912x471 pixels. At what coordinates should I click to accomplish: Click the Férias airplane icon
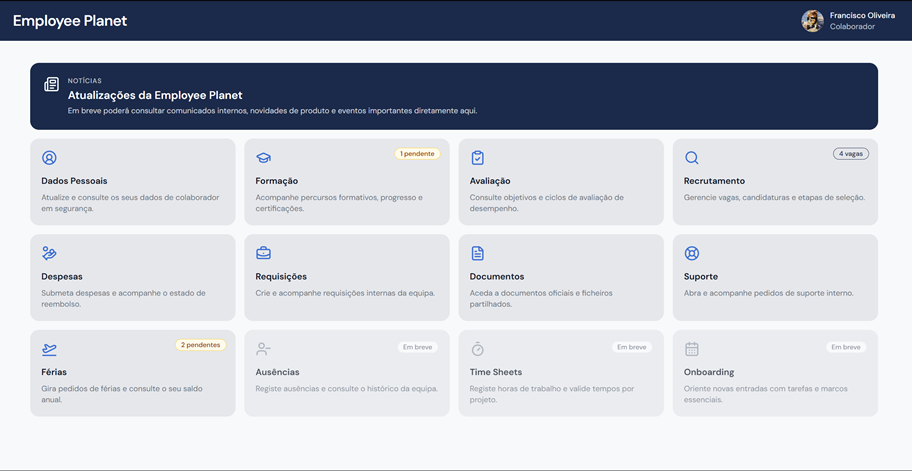49,349
